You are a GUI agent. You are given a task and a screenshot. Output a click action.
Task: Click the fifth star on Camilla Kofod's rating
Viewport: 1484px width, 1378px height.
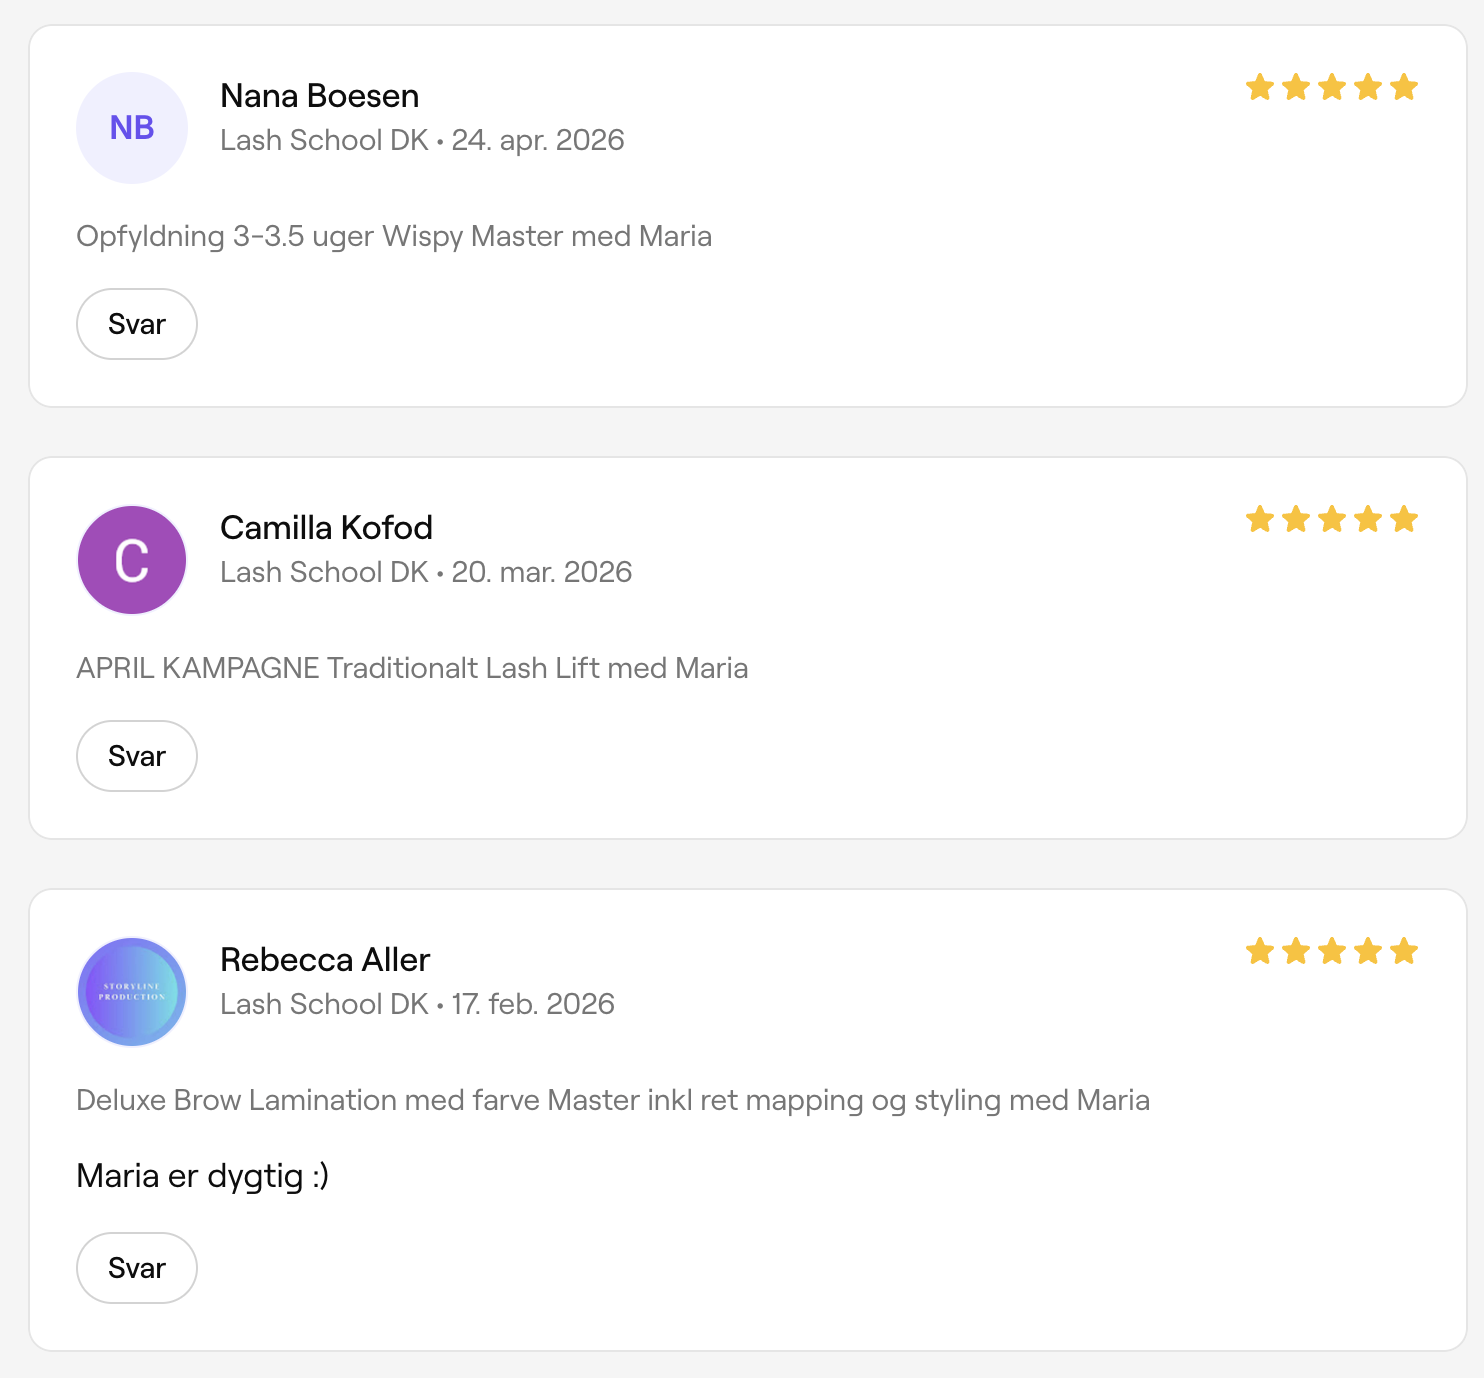[1404, 519]
